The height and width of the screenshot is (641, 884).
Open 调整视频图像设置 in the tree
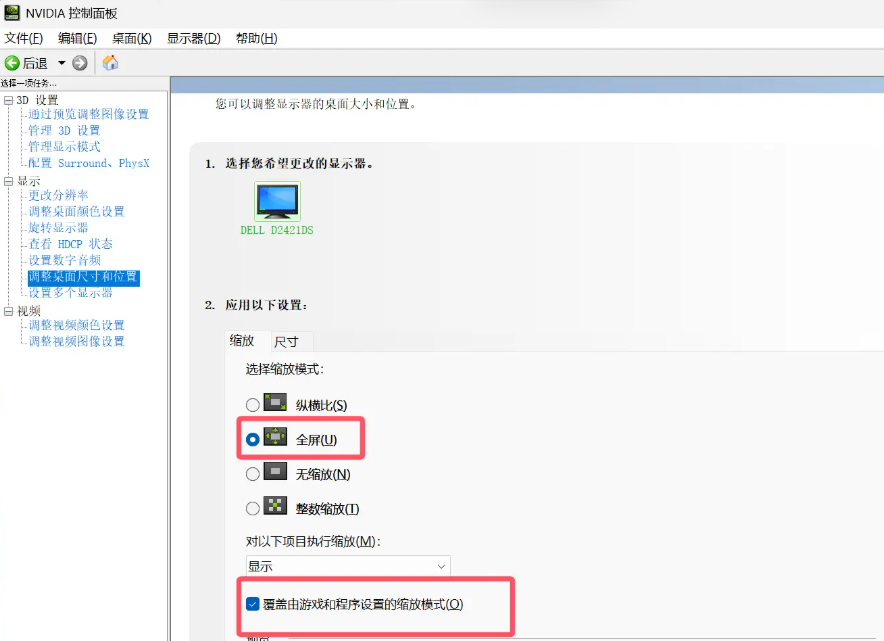[77, 341]
